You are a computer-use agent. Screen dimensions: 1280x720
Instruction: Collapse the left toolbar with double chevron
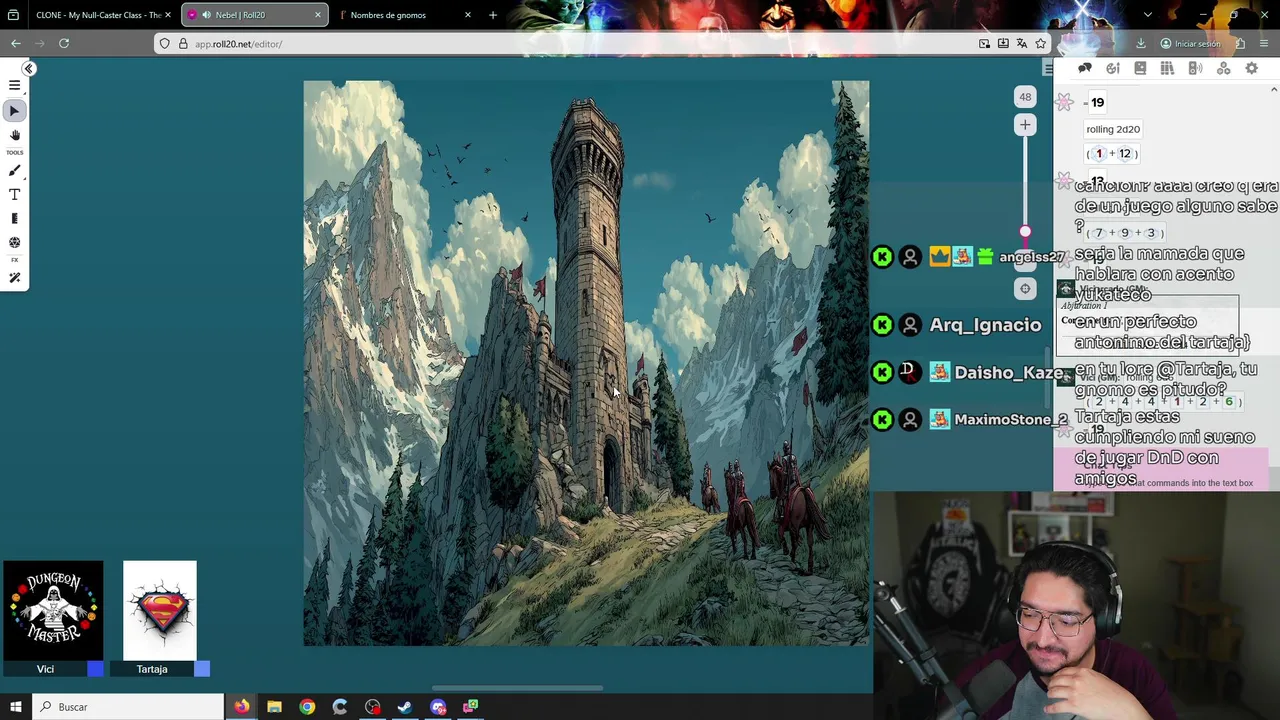point(29,68)
